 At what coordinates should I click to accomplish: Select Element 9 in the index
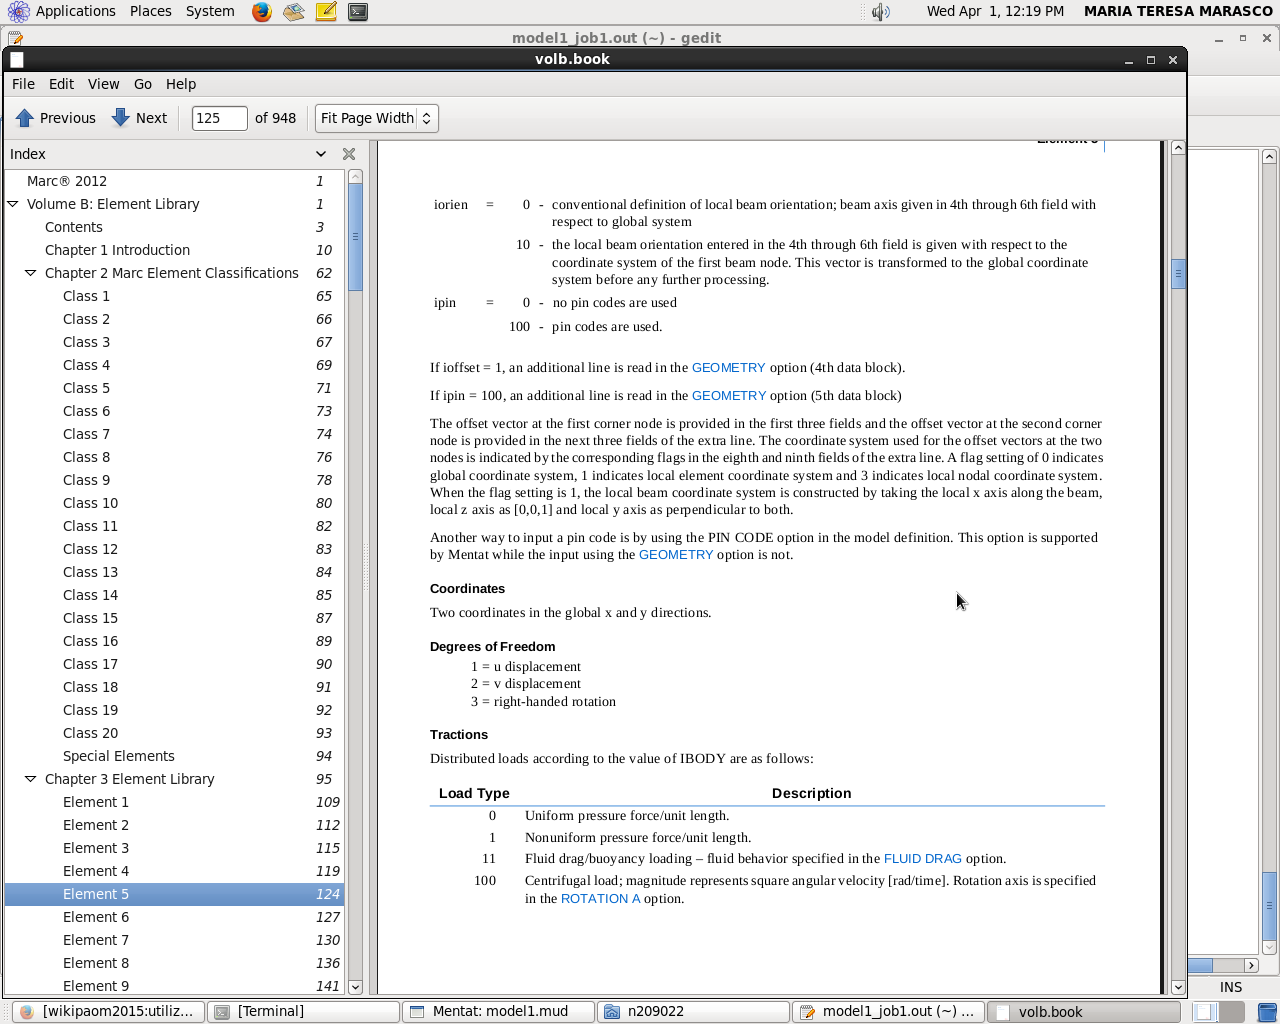point(175,985)
